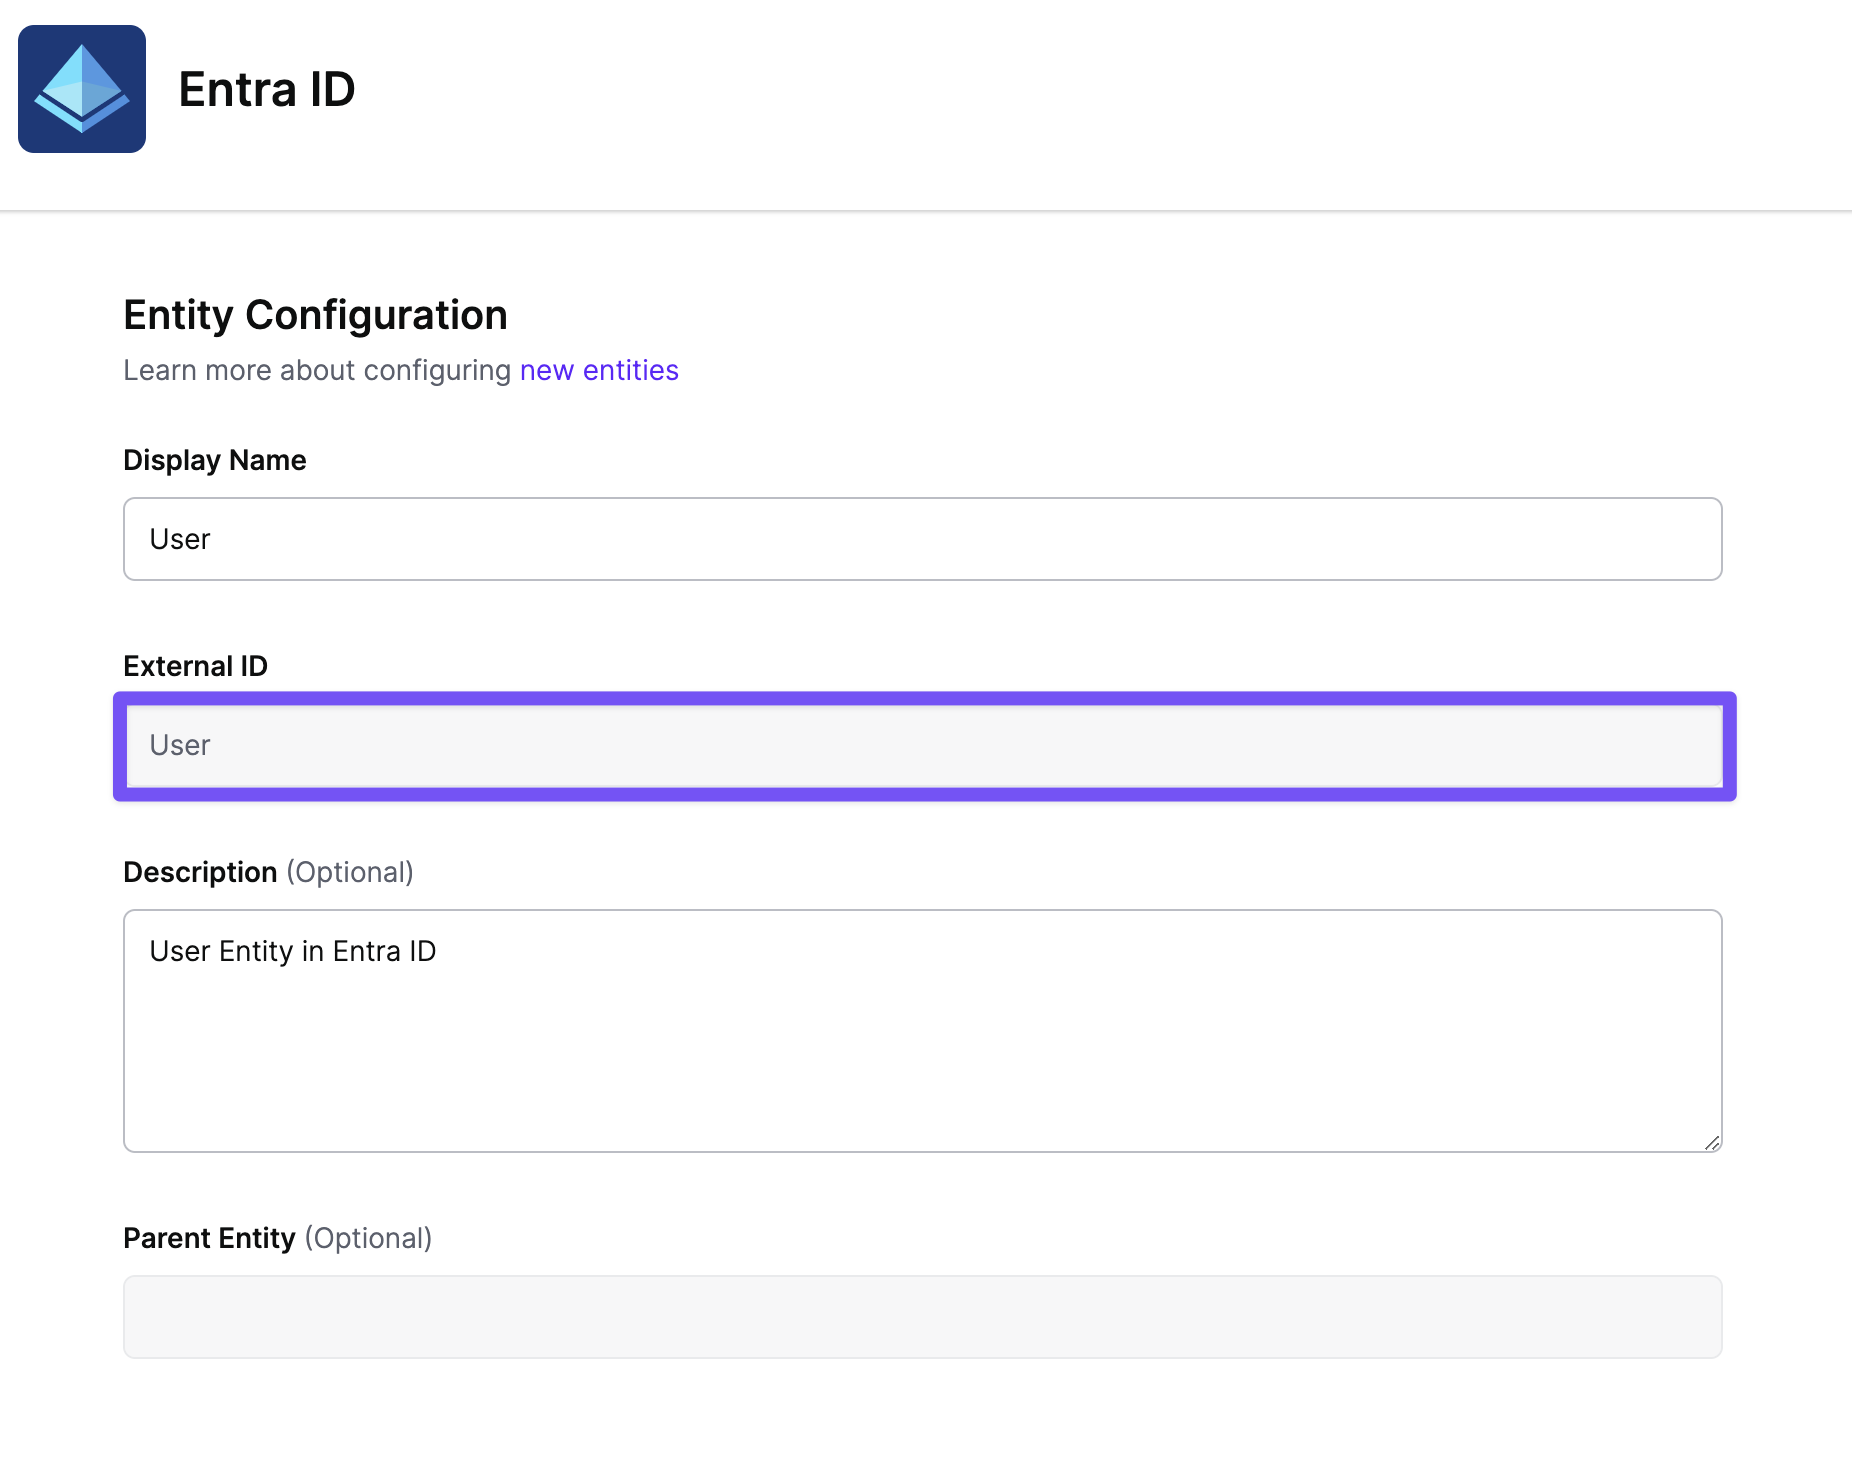Click the External ID label
This screenshot has height=1460, width=1852.
(x=196, y=666)
